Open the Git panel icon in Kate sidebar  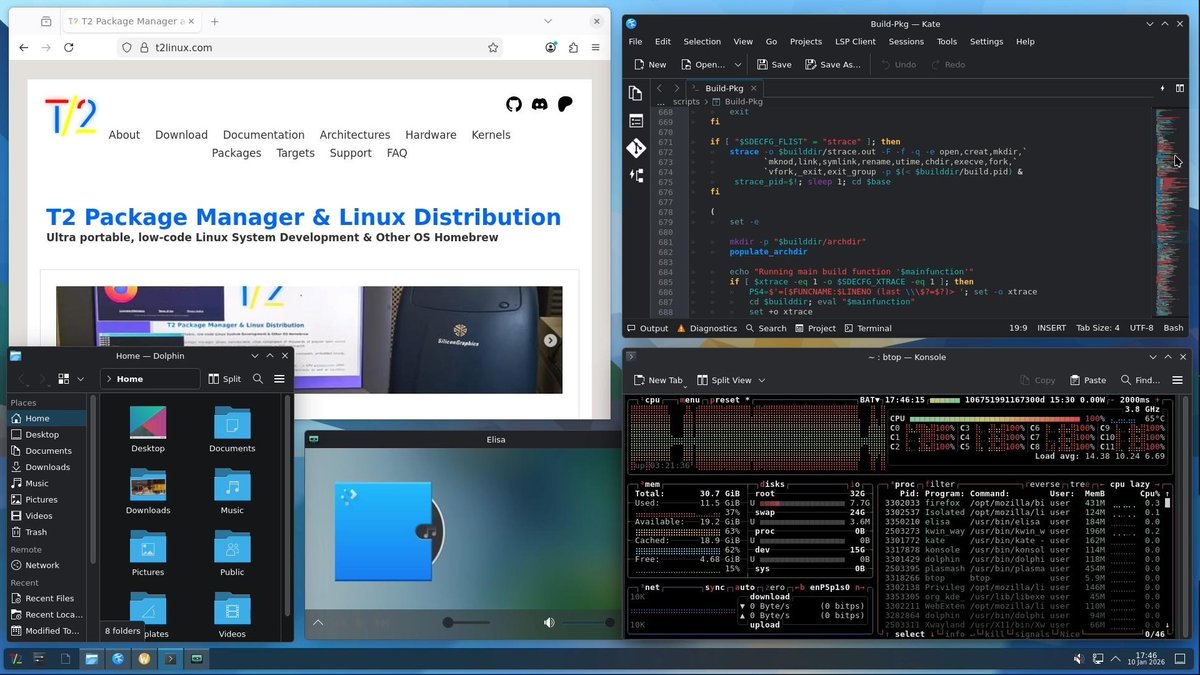[x=636, y=148]
